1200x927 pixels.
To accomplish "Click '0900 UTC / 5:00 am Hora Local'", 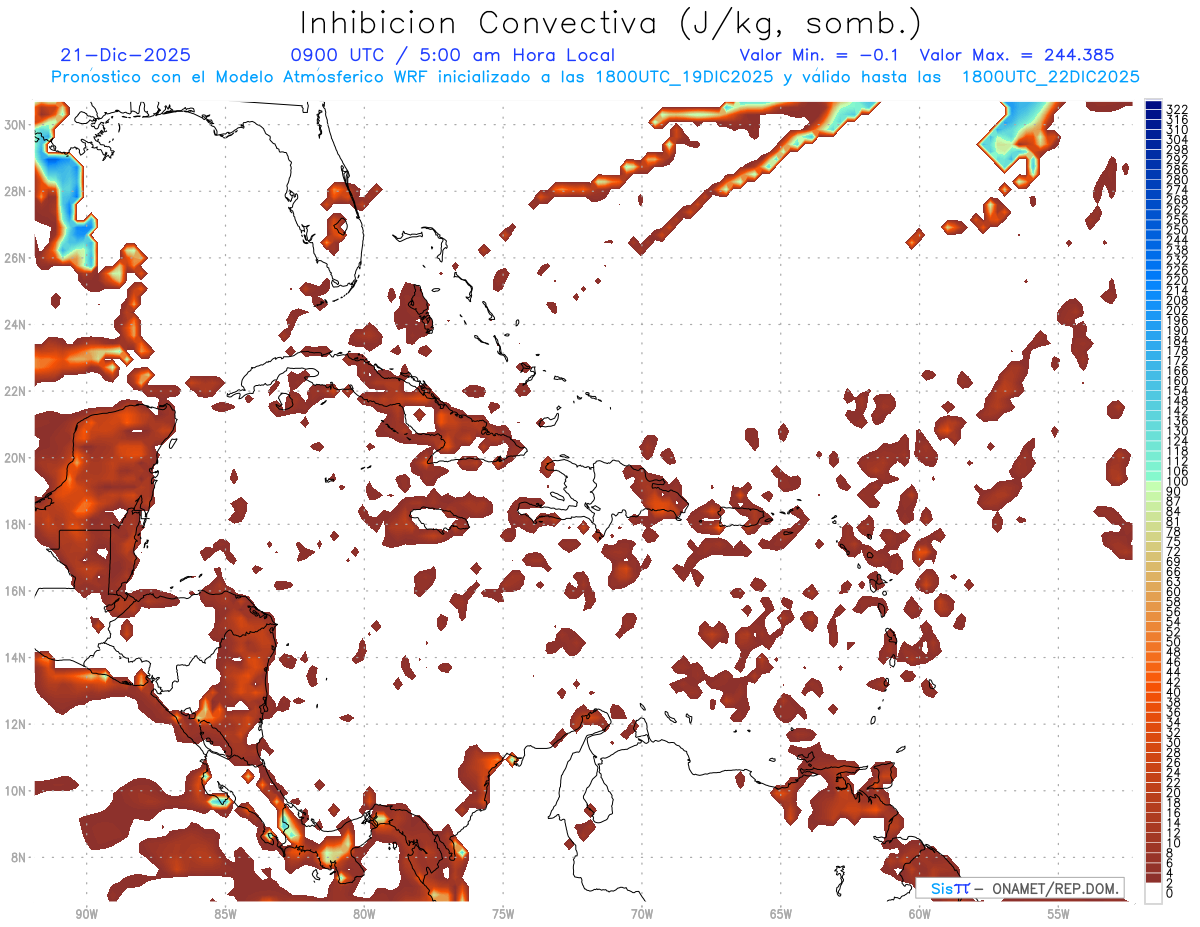I will [452, 56].
